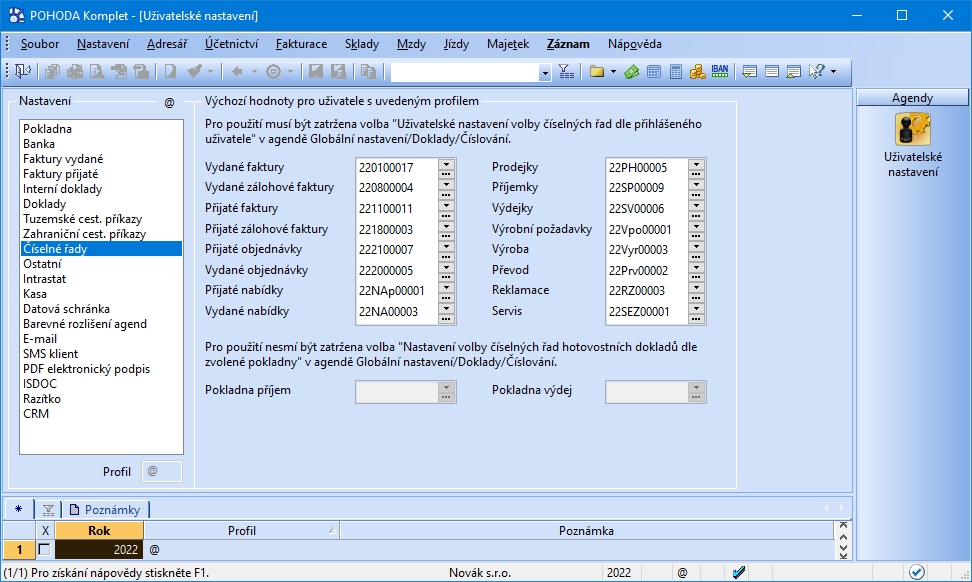The height and width of the screenshot is (582, 972).
Task: Click the Uživatelské nastavení agenda icon
Action: coord(912,130)
